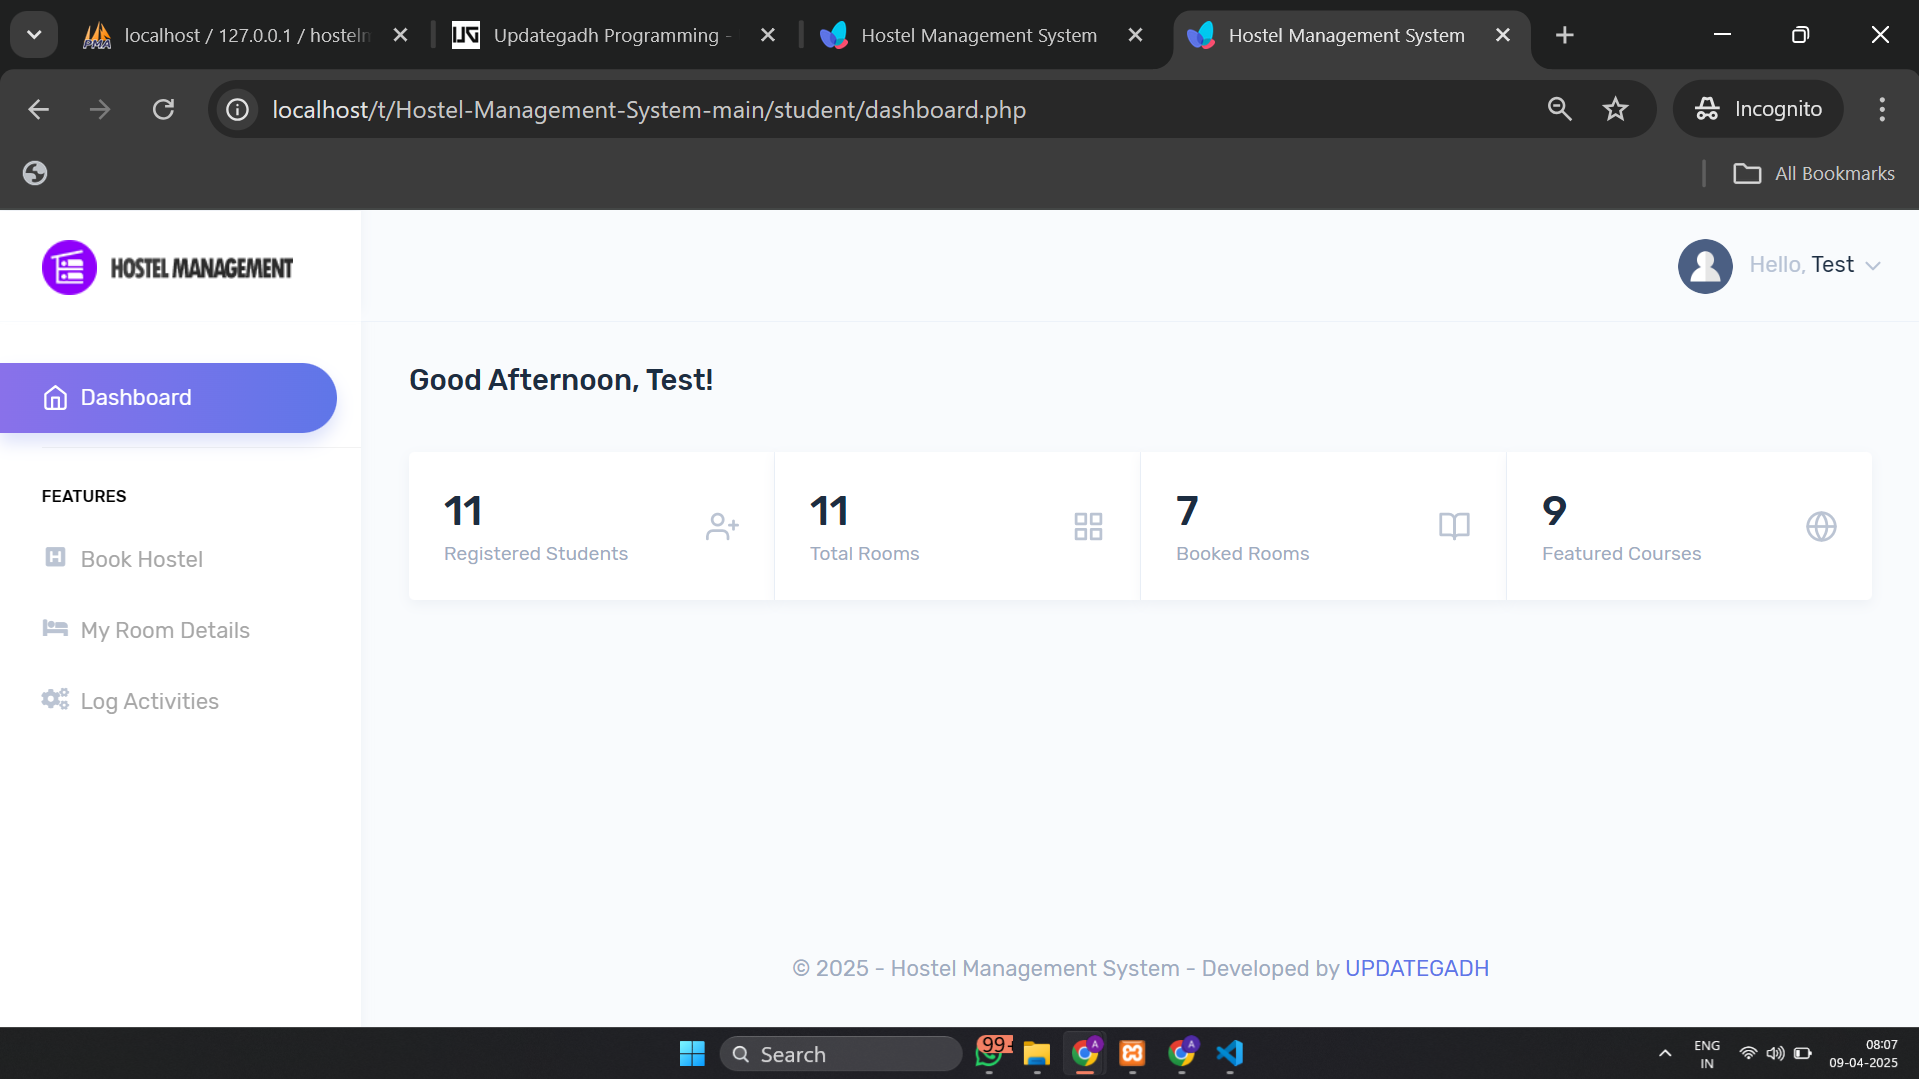
Task: Open the user avatar profile picture
Action: click(x=1704, y=266)
